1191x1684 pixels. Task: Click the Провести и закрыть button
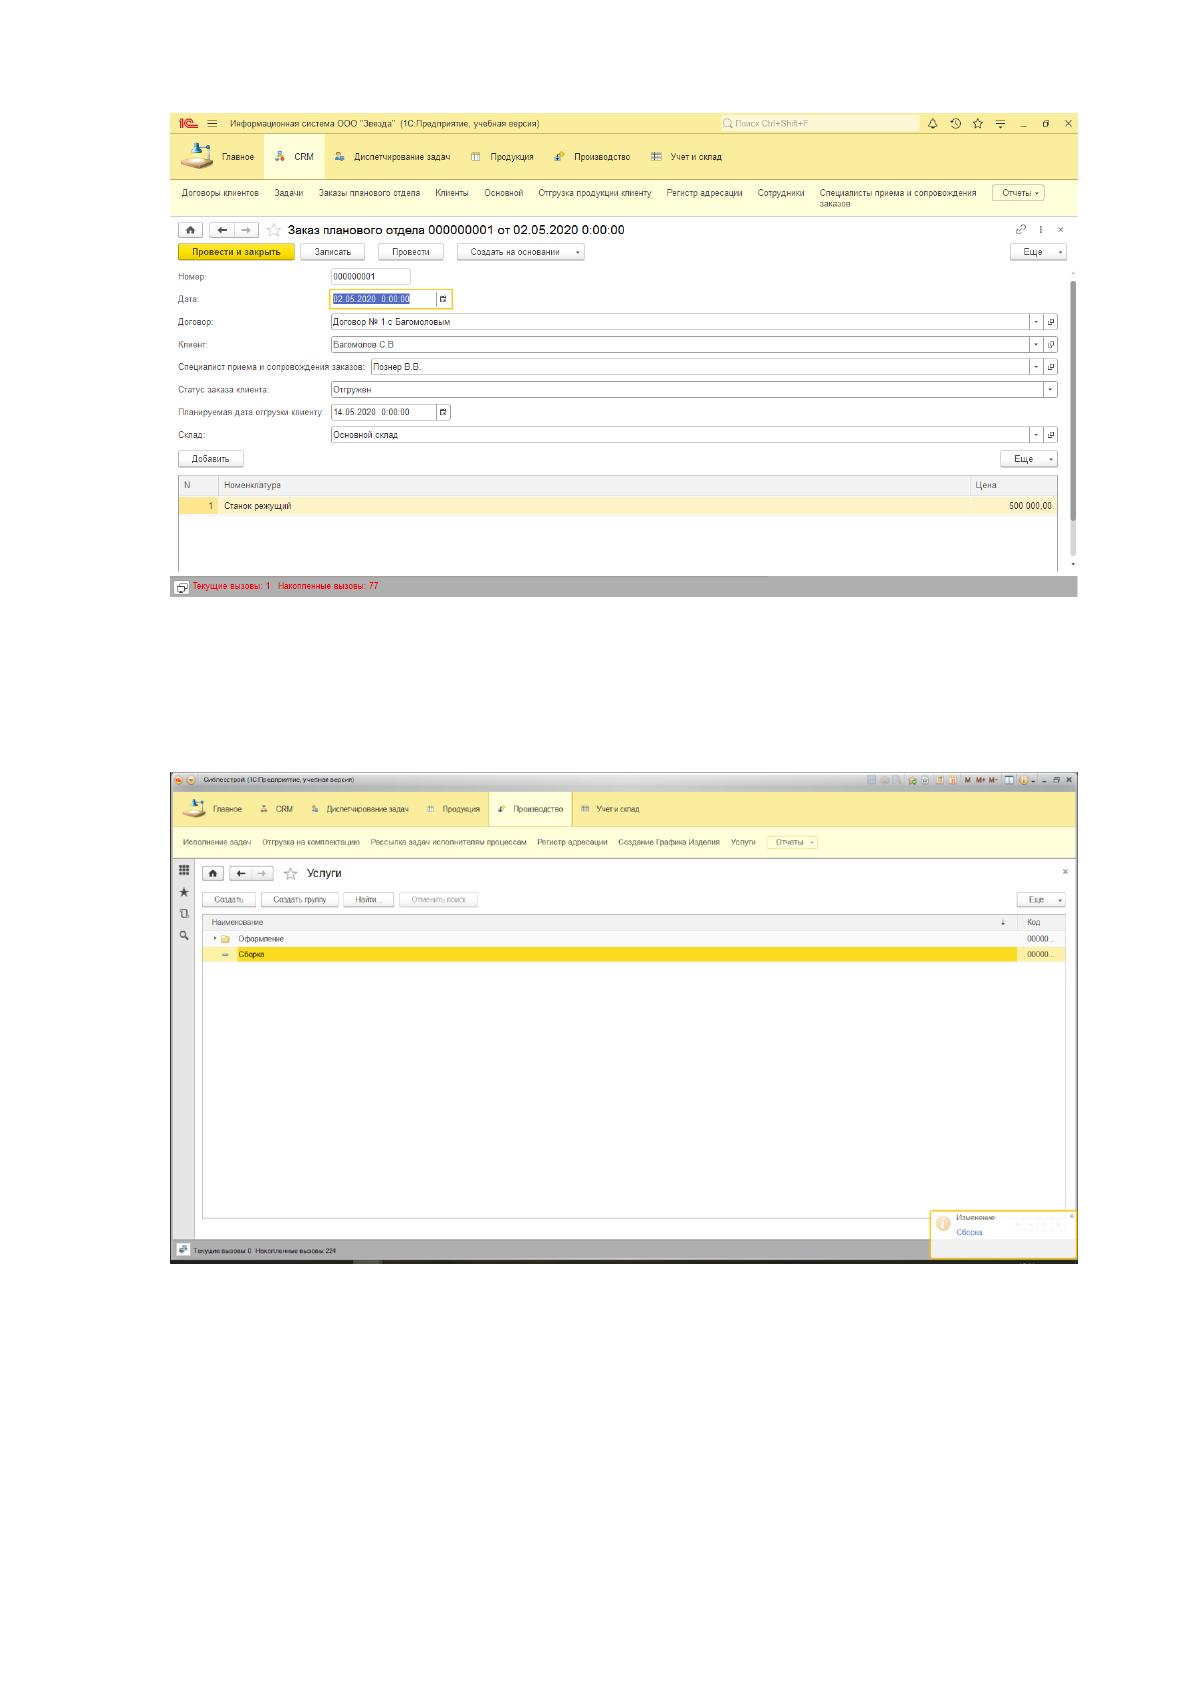236,252
